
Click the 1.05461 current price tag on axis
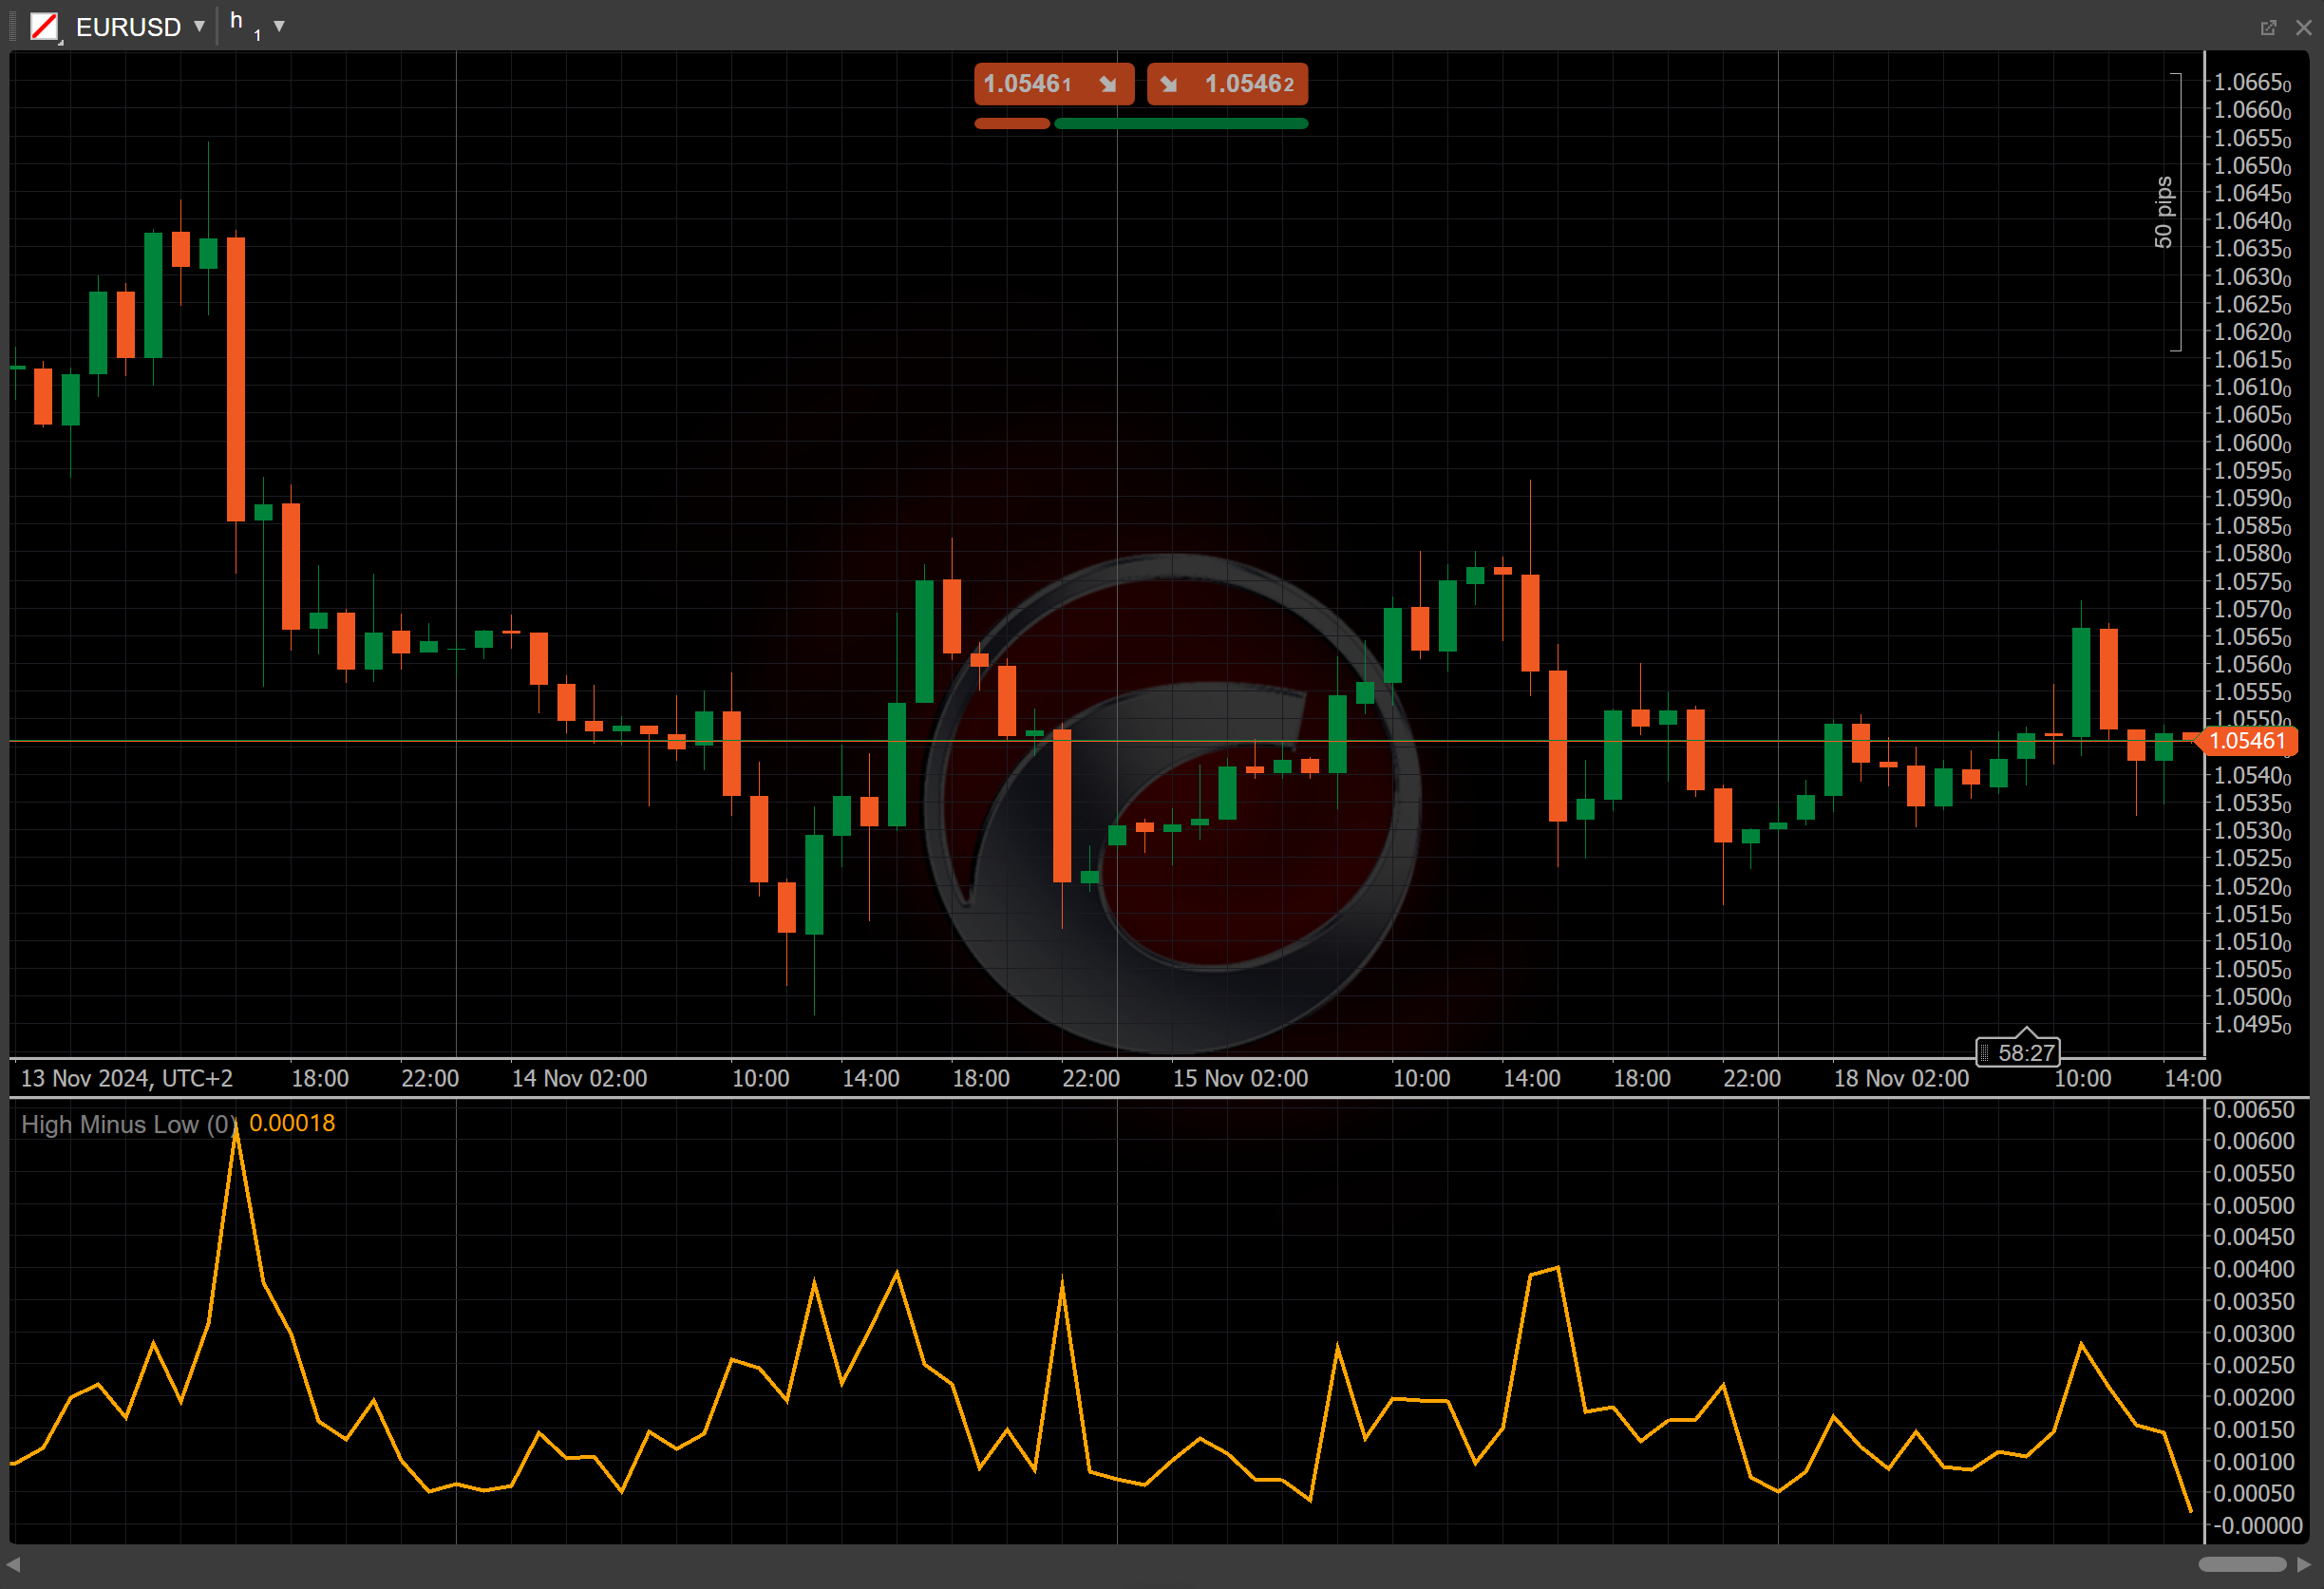(x=2246, y=741)
